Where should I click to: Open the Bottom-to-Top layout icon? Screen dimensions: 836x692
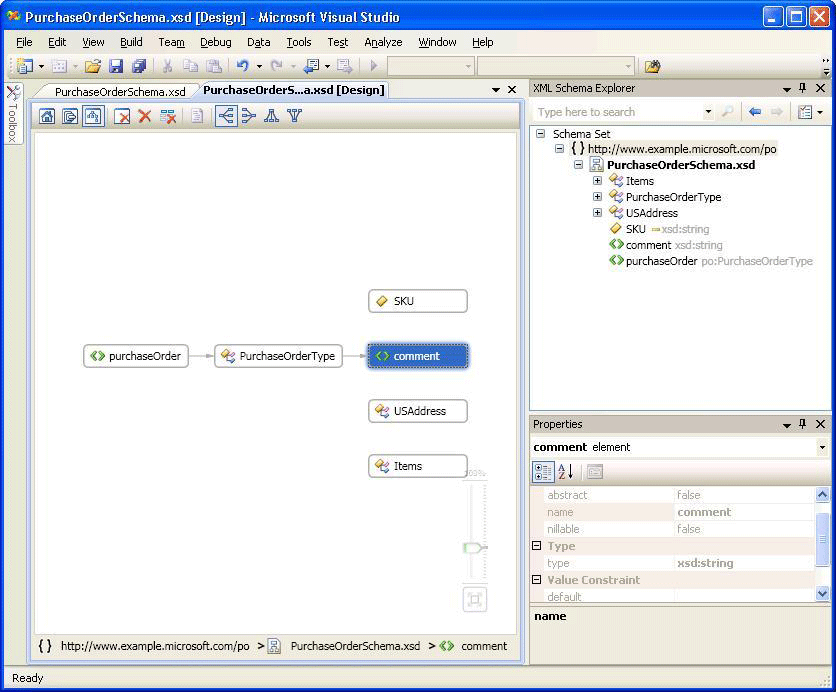[294, 116]
